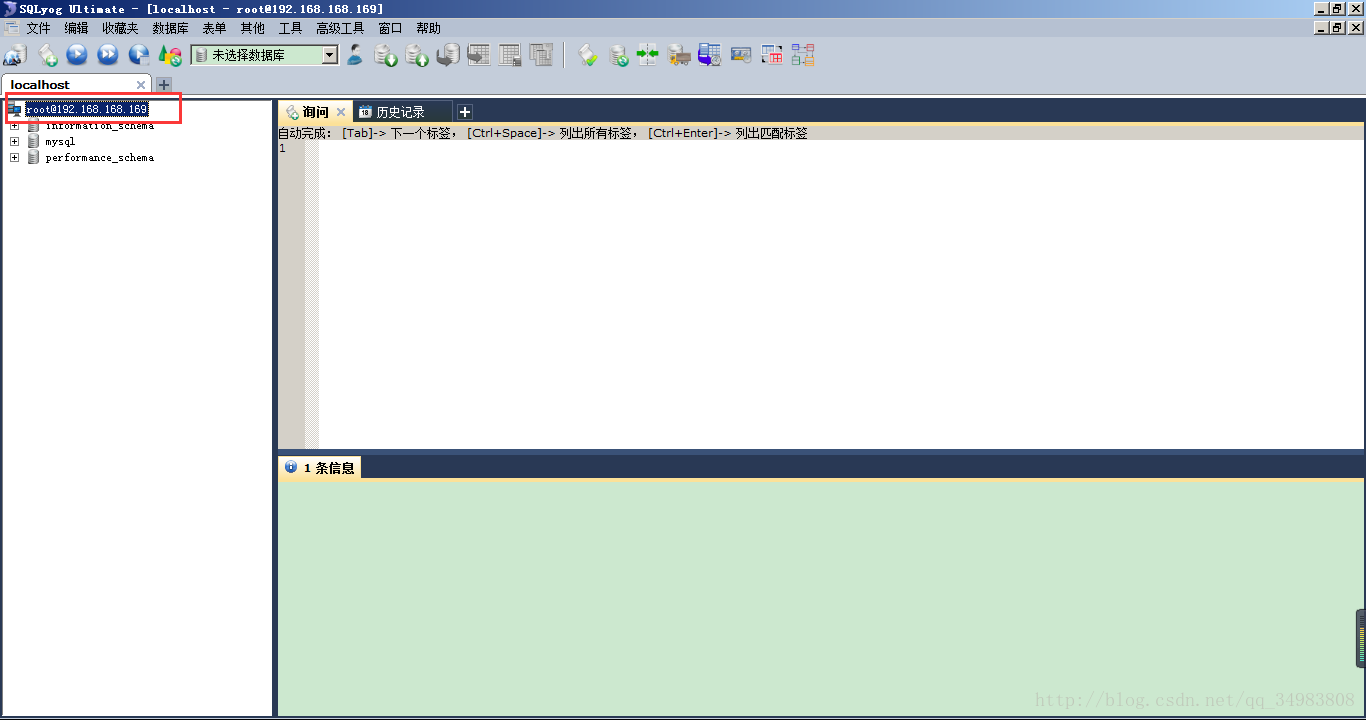This screenshot has width=1366, height=720.
Task: Click inside the SQL query editor area
Action: (840, 295)
